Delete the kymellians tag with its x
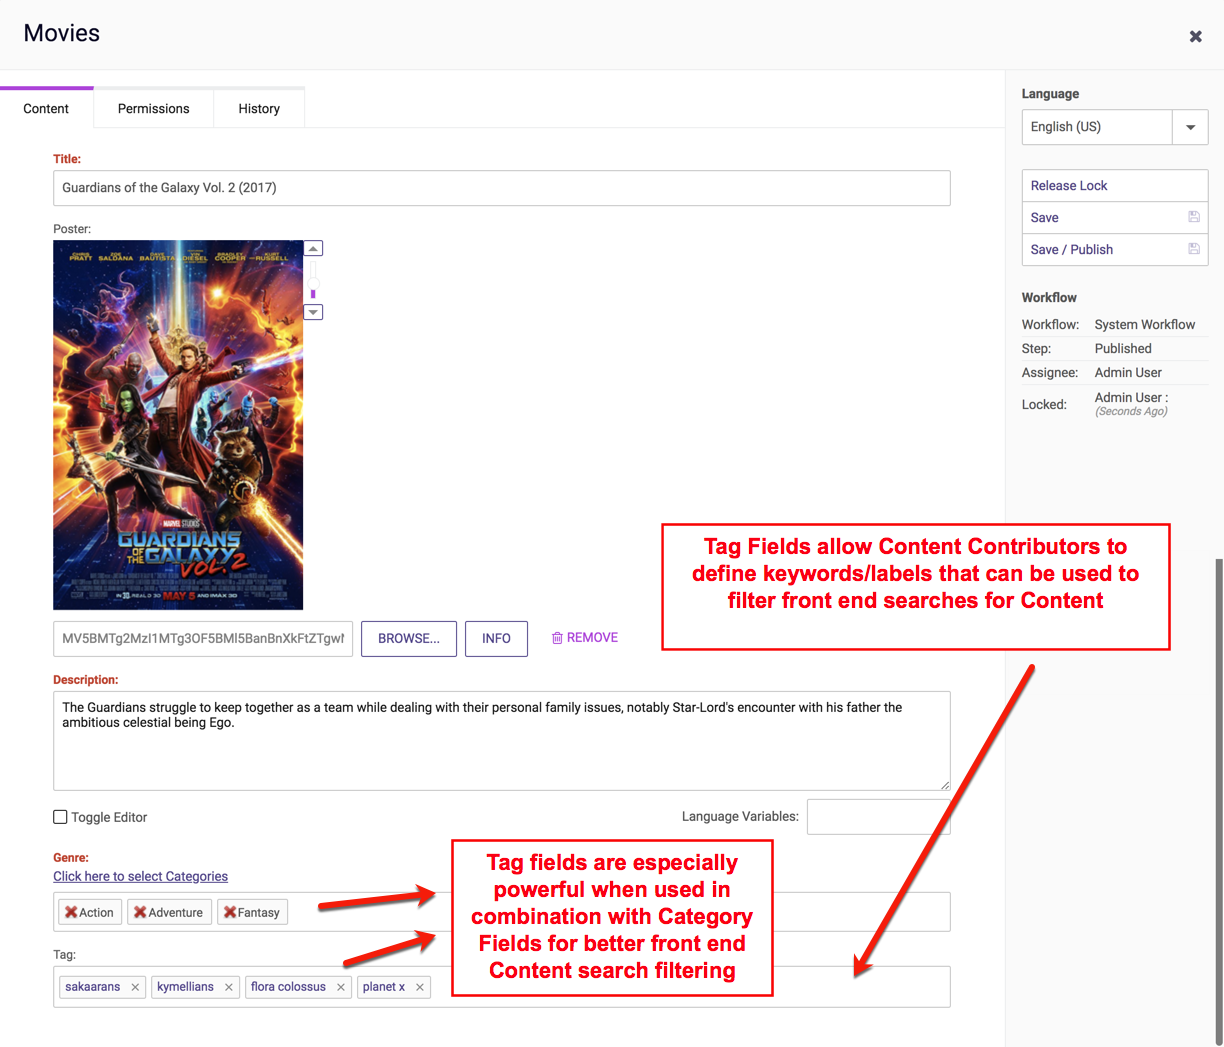1224x1047 pixels. click(x=229, y=987)
